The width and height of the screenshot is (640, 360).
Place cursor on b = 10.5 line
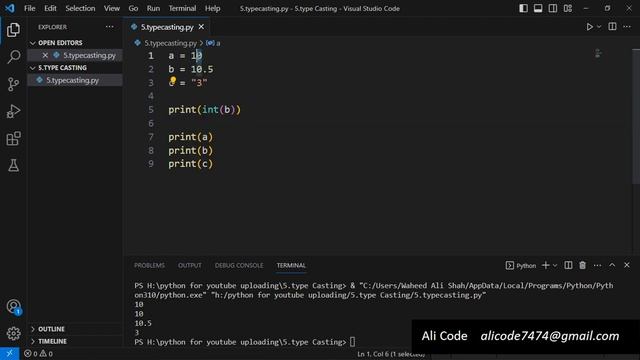[191, 69]
